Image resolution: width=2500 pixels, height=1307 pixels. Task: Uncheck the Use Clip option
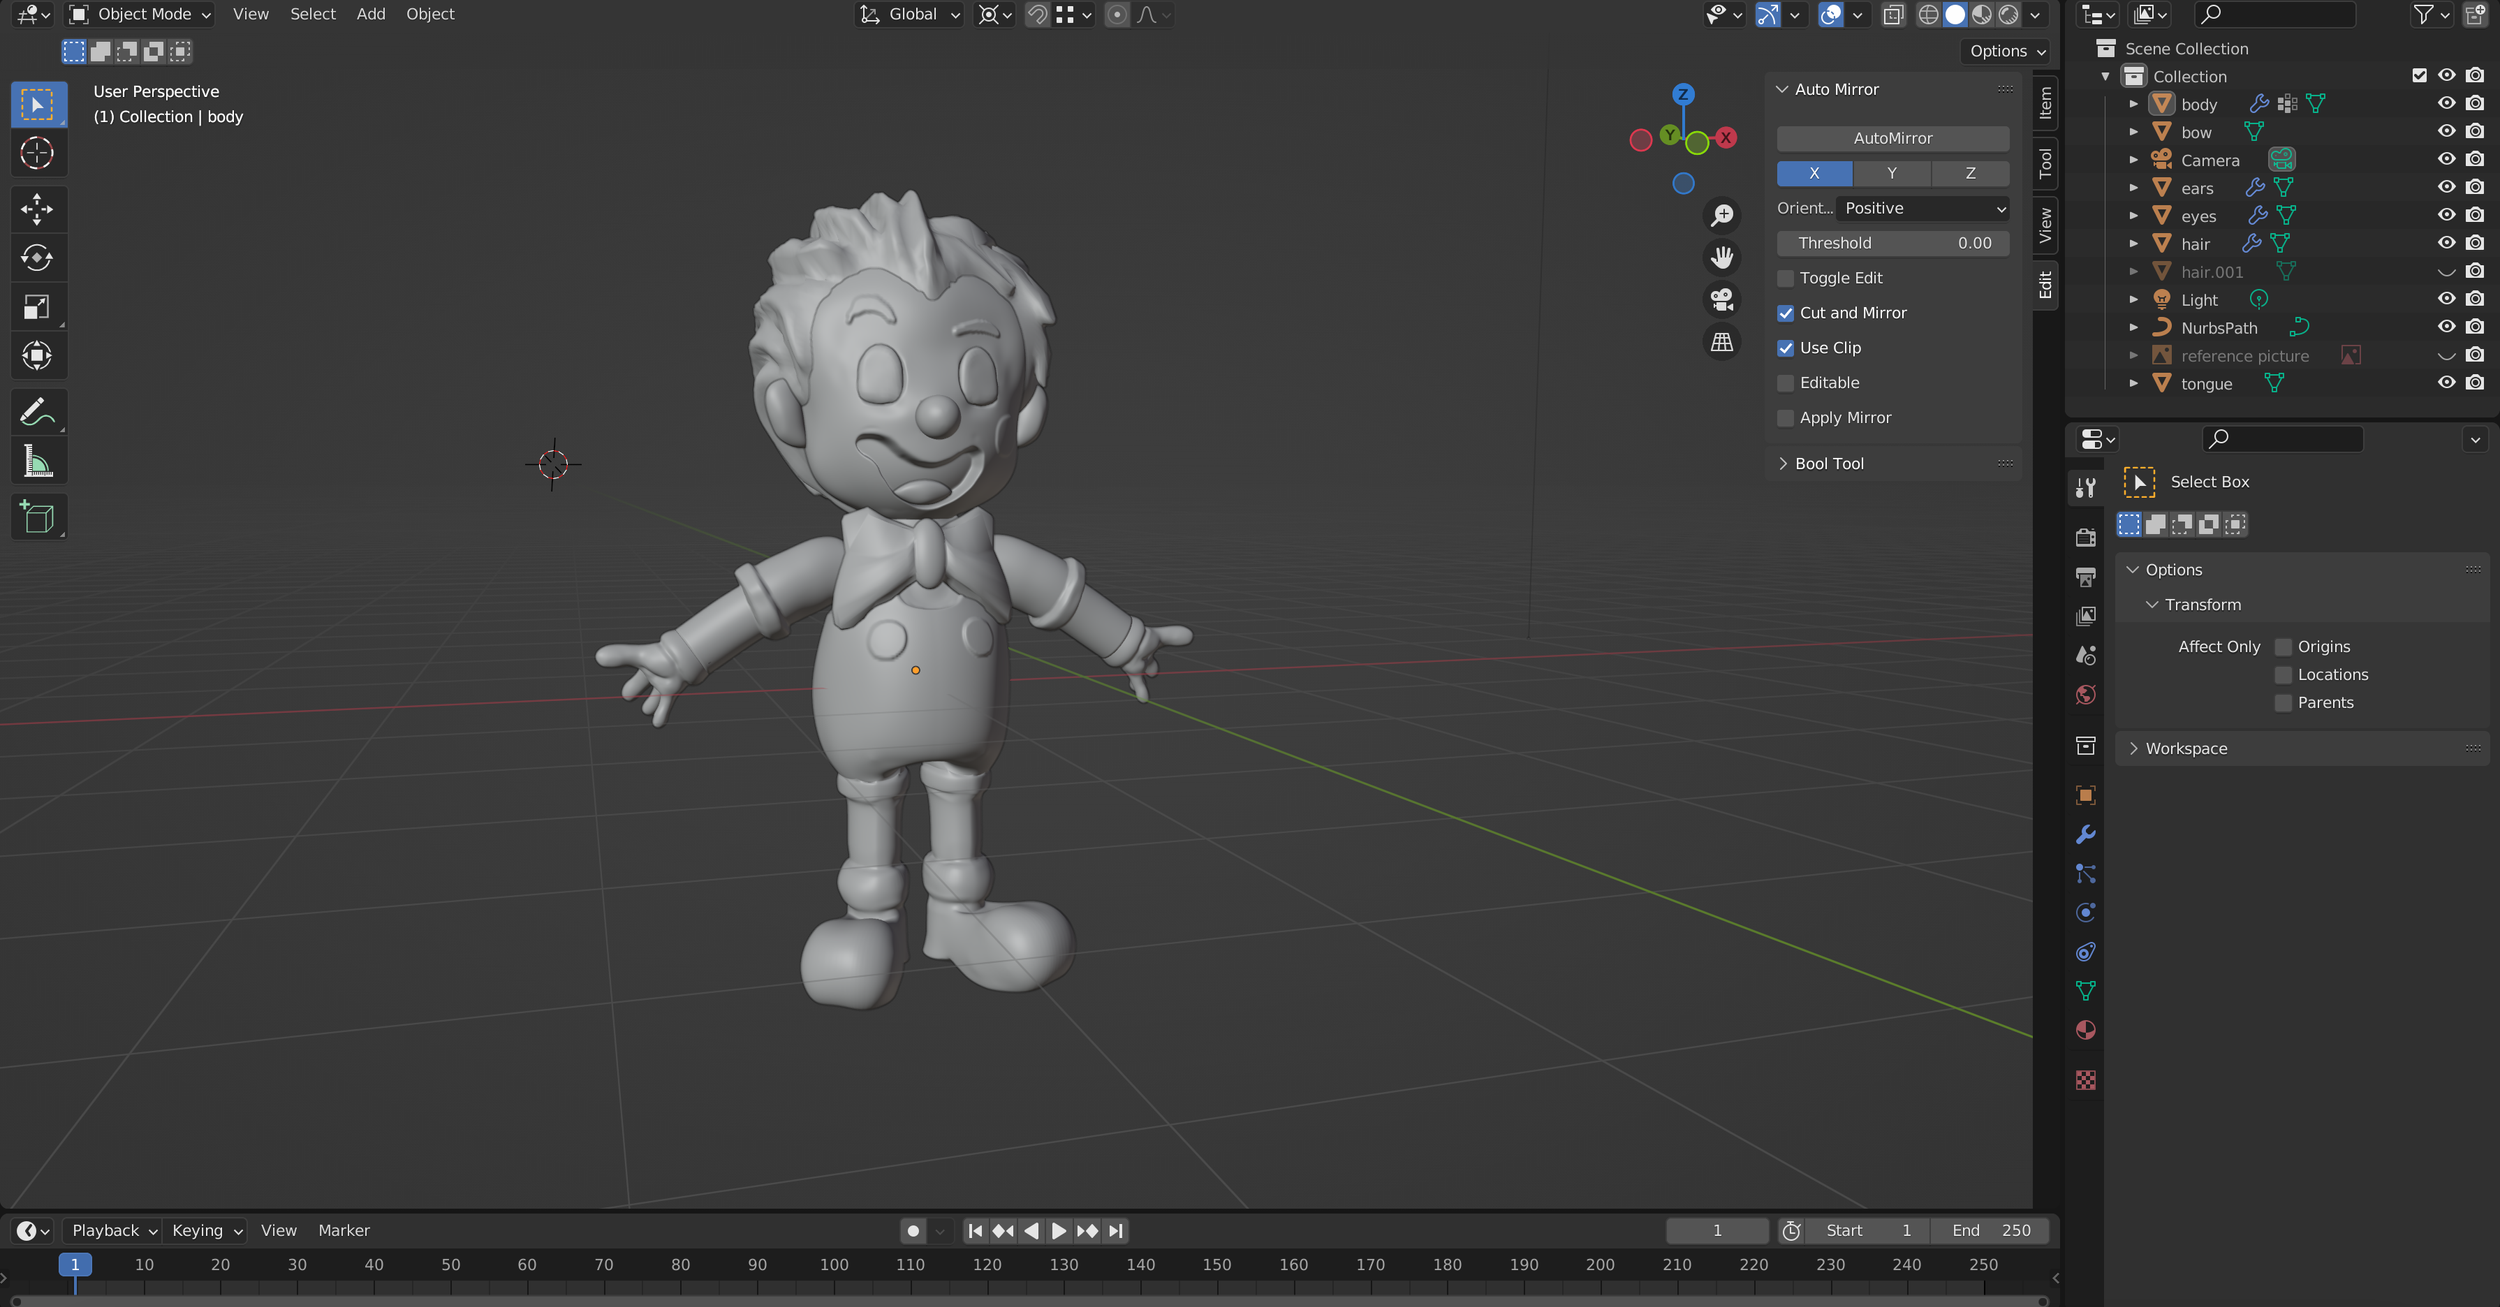coord(1786,348)
